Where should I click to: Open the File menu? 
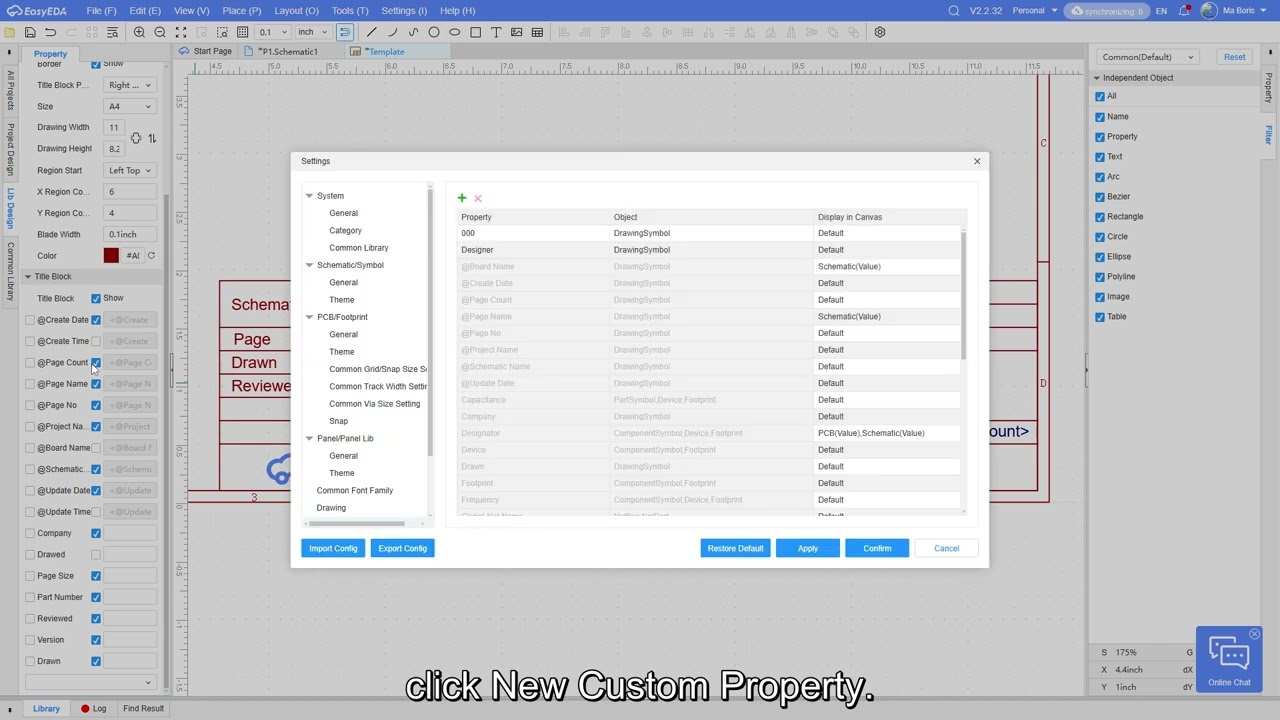[101, 10]
